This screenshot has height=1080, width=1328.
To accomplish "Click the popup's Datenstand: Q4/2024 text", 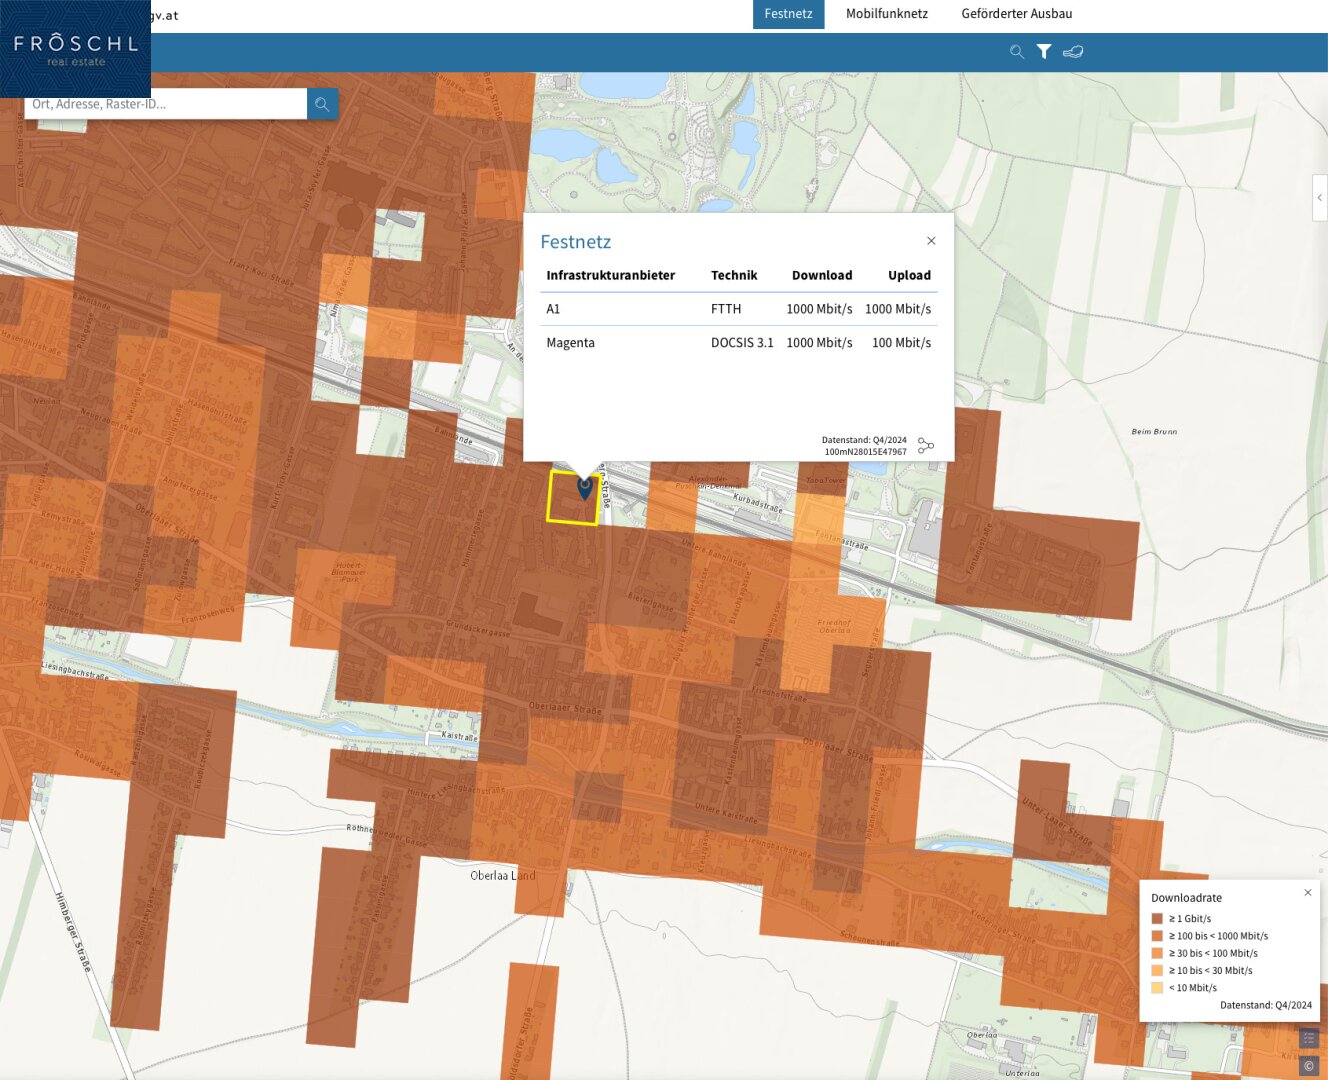I will pos(864,440).
